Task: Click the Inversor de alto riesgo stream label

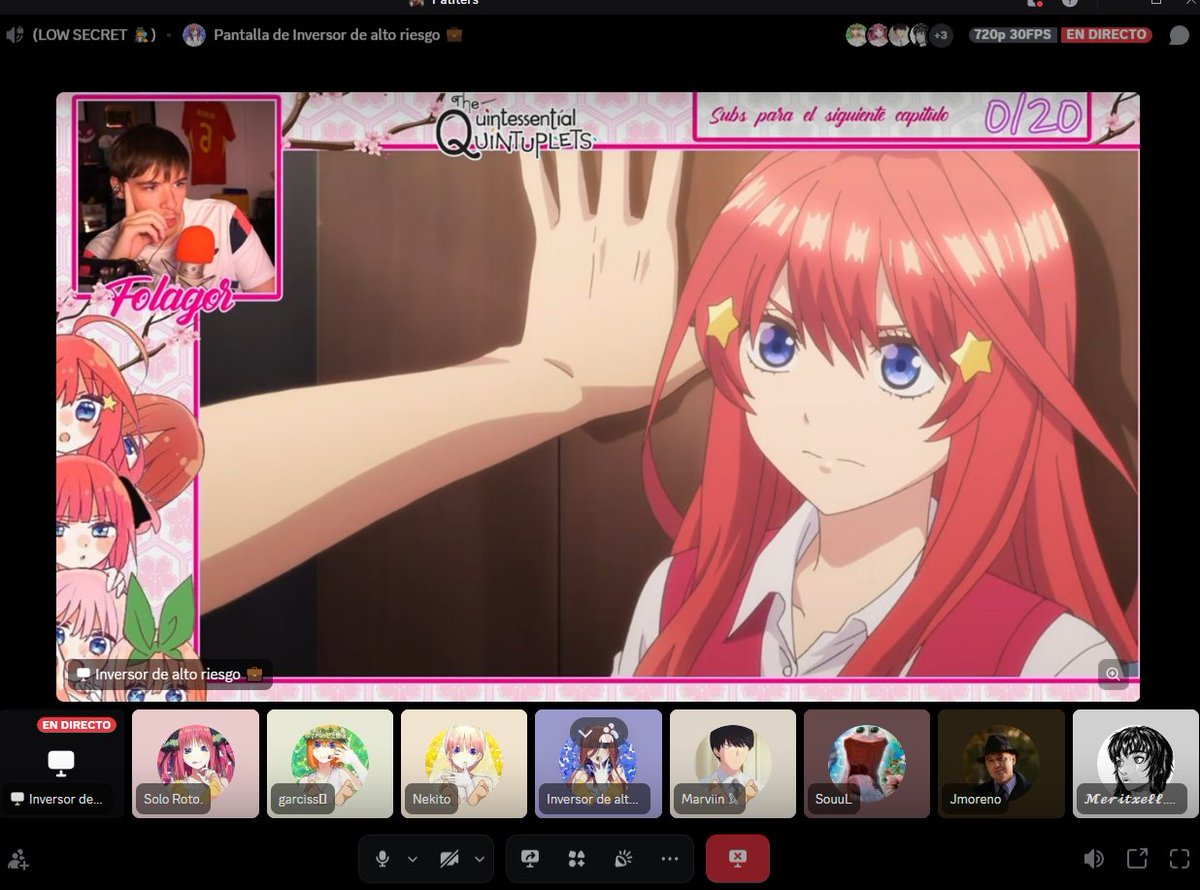Action: 169,674
